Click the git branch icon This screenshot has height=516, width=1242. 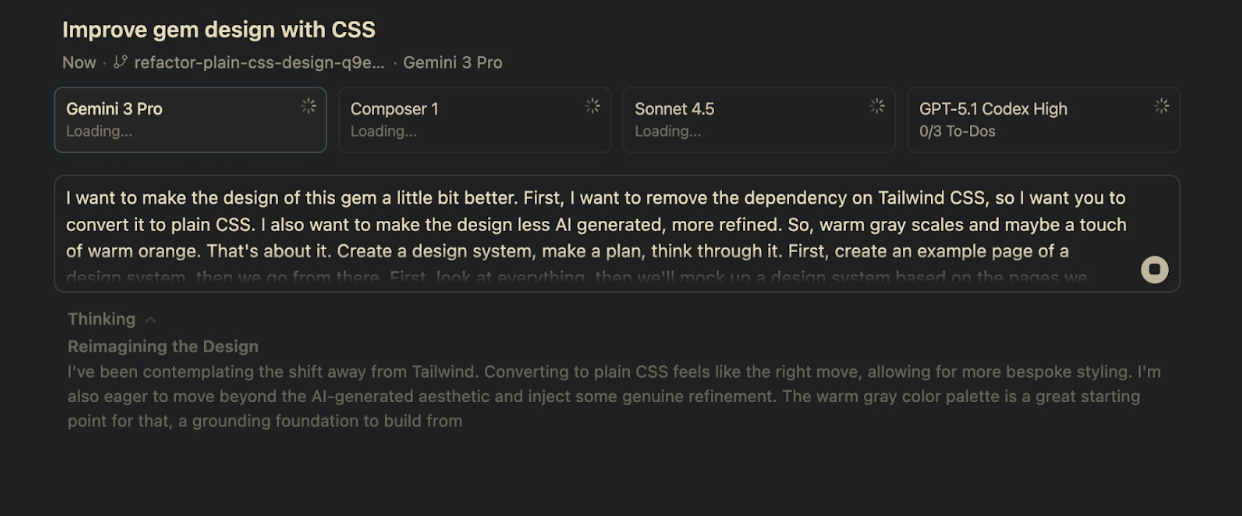click(x=121, y=62)
